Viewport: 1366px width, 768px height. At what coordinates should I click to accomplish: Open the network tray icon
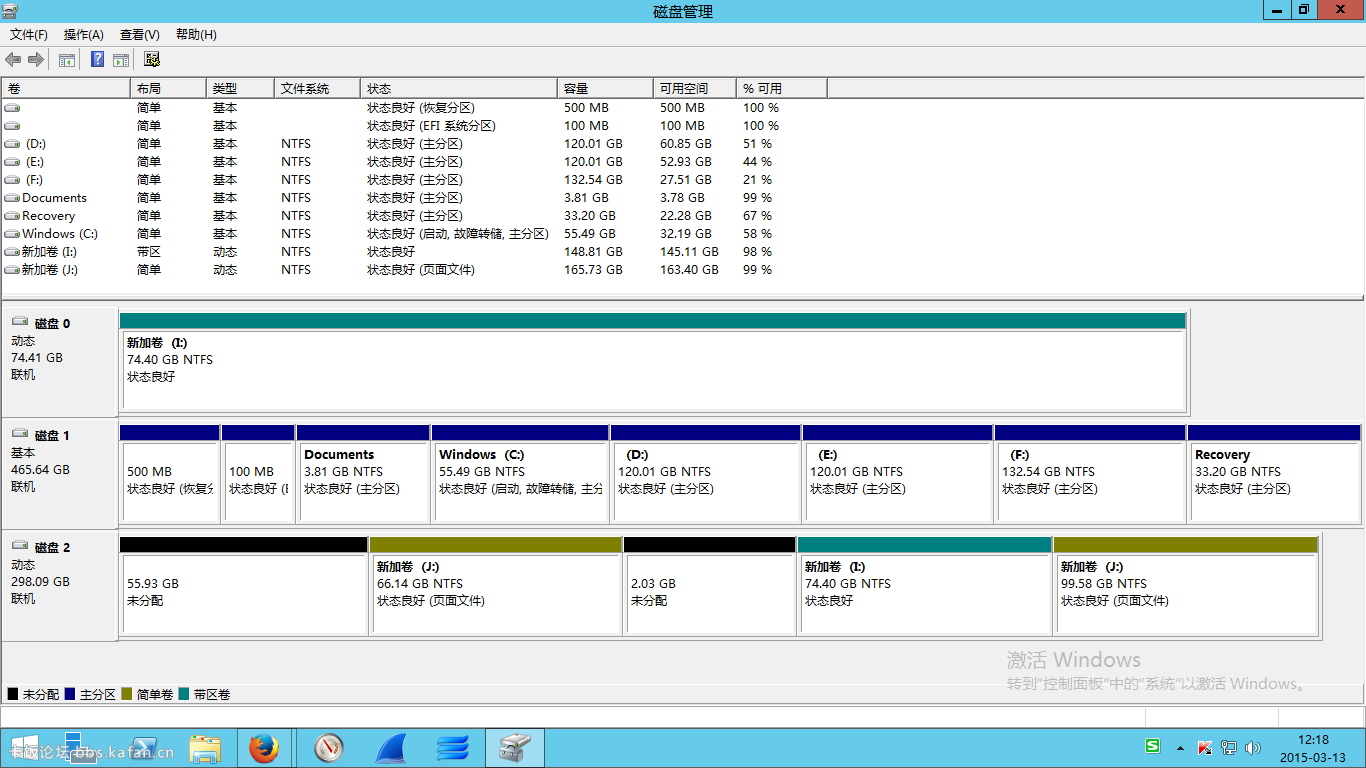point(1229,748)
